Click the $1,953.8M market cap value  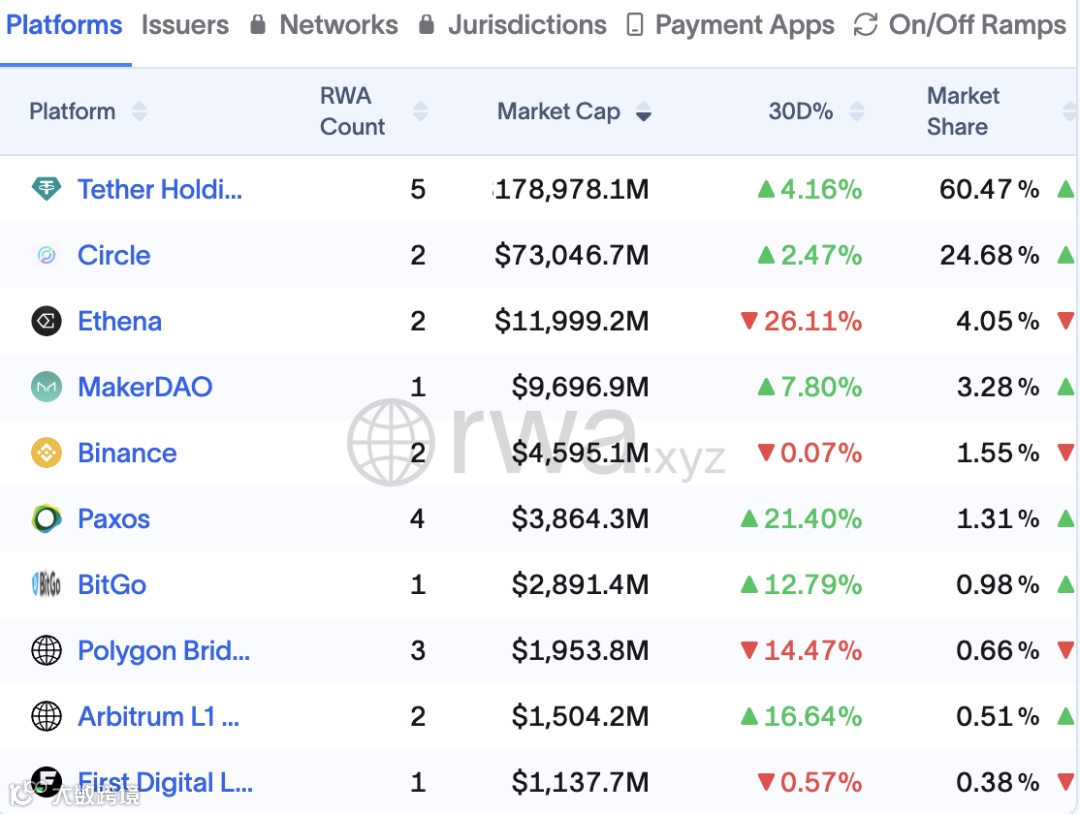point(580,651)
